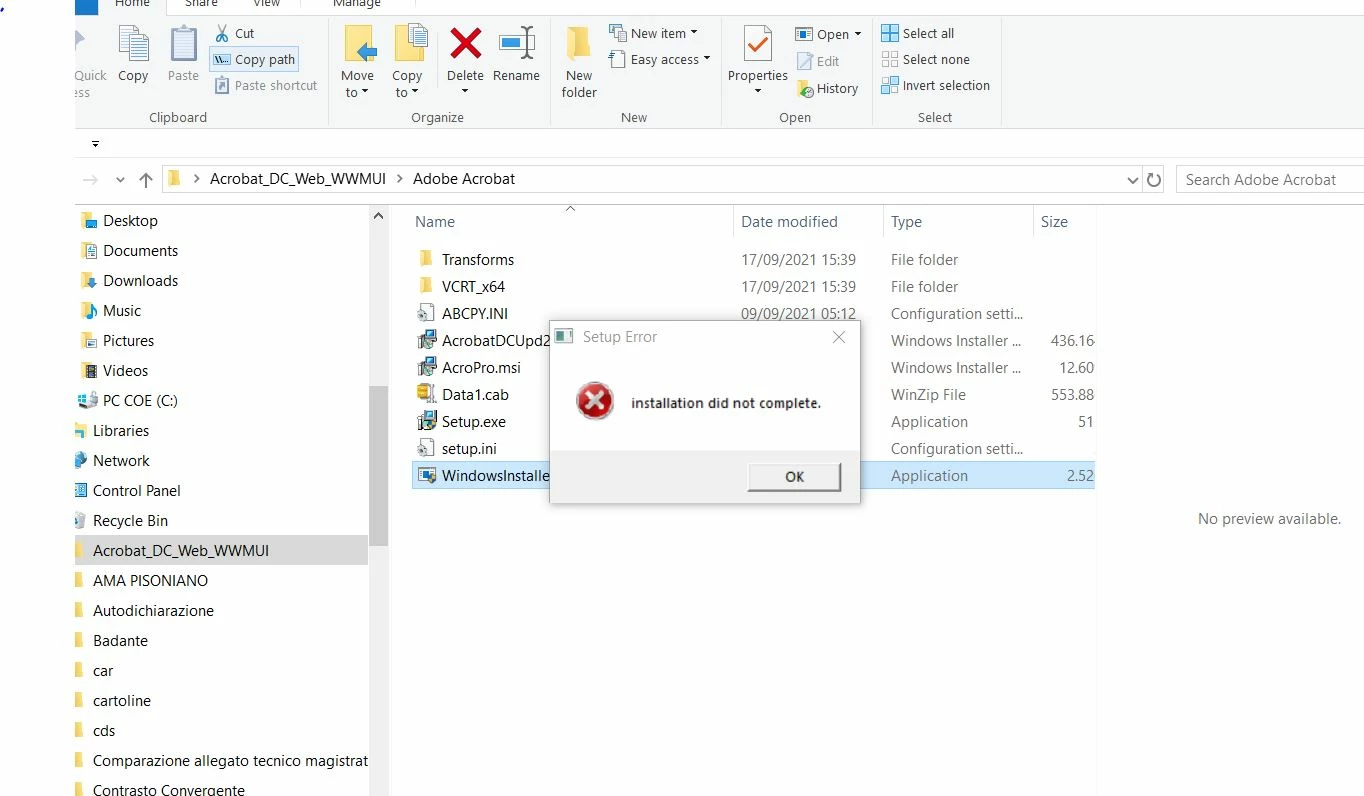1364x796 pixels.
Task: Open Downloads in the navigation pane
Action: click(140, 281)
